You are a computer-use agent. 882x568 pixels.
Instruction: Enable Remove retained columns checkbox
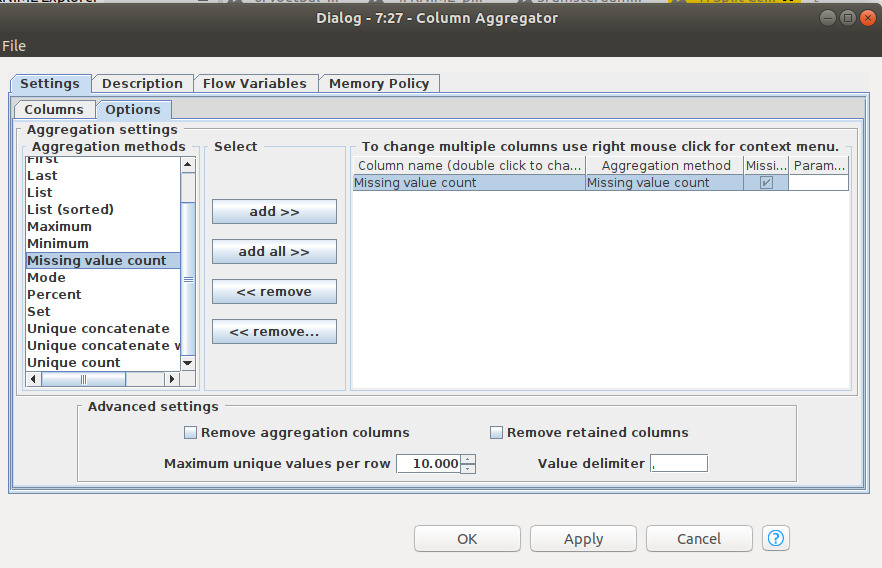(x=496, y=433)
